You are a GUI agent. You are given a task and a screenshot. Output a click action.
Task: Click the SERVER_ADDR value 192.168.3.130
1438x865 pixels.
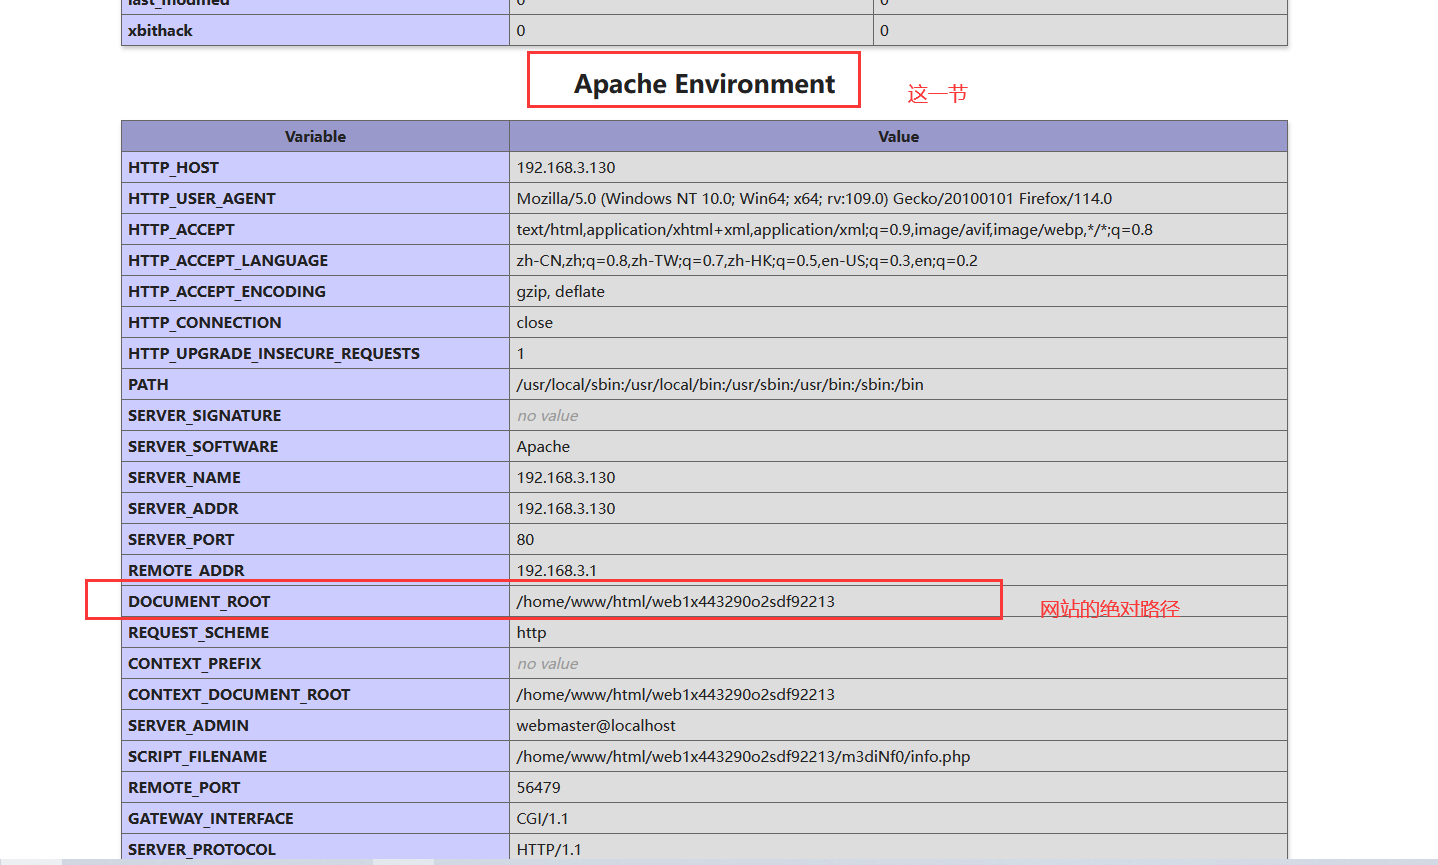[566, 508]
